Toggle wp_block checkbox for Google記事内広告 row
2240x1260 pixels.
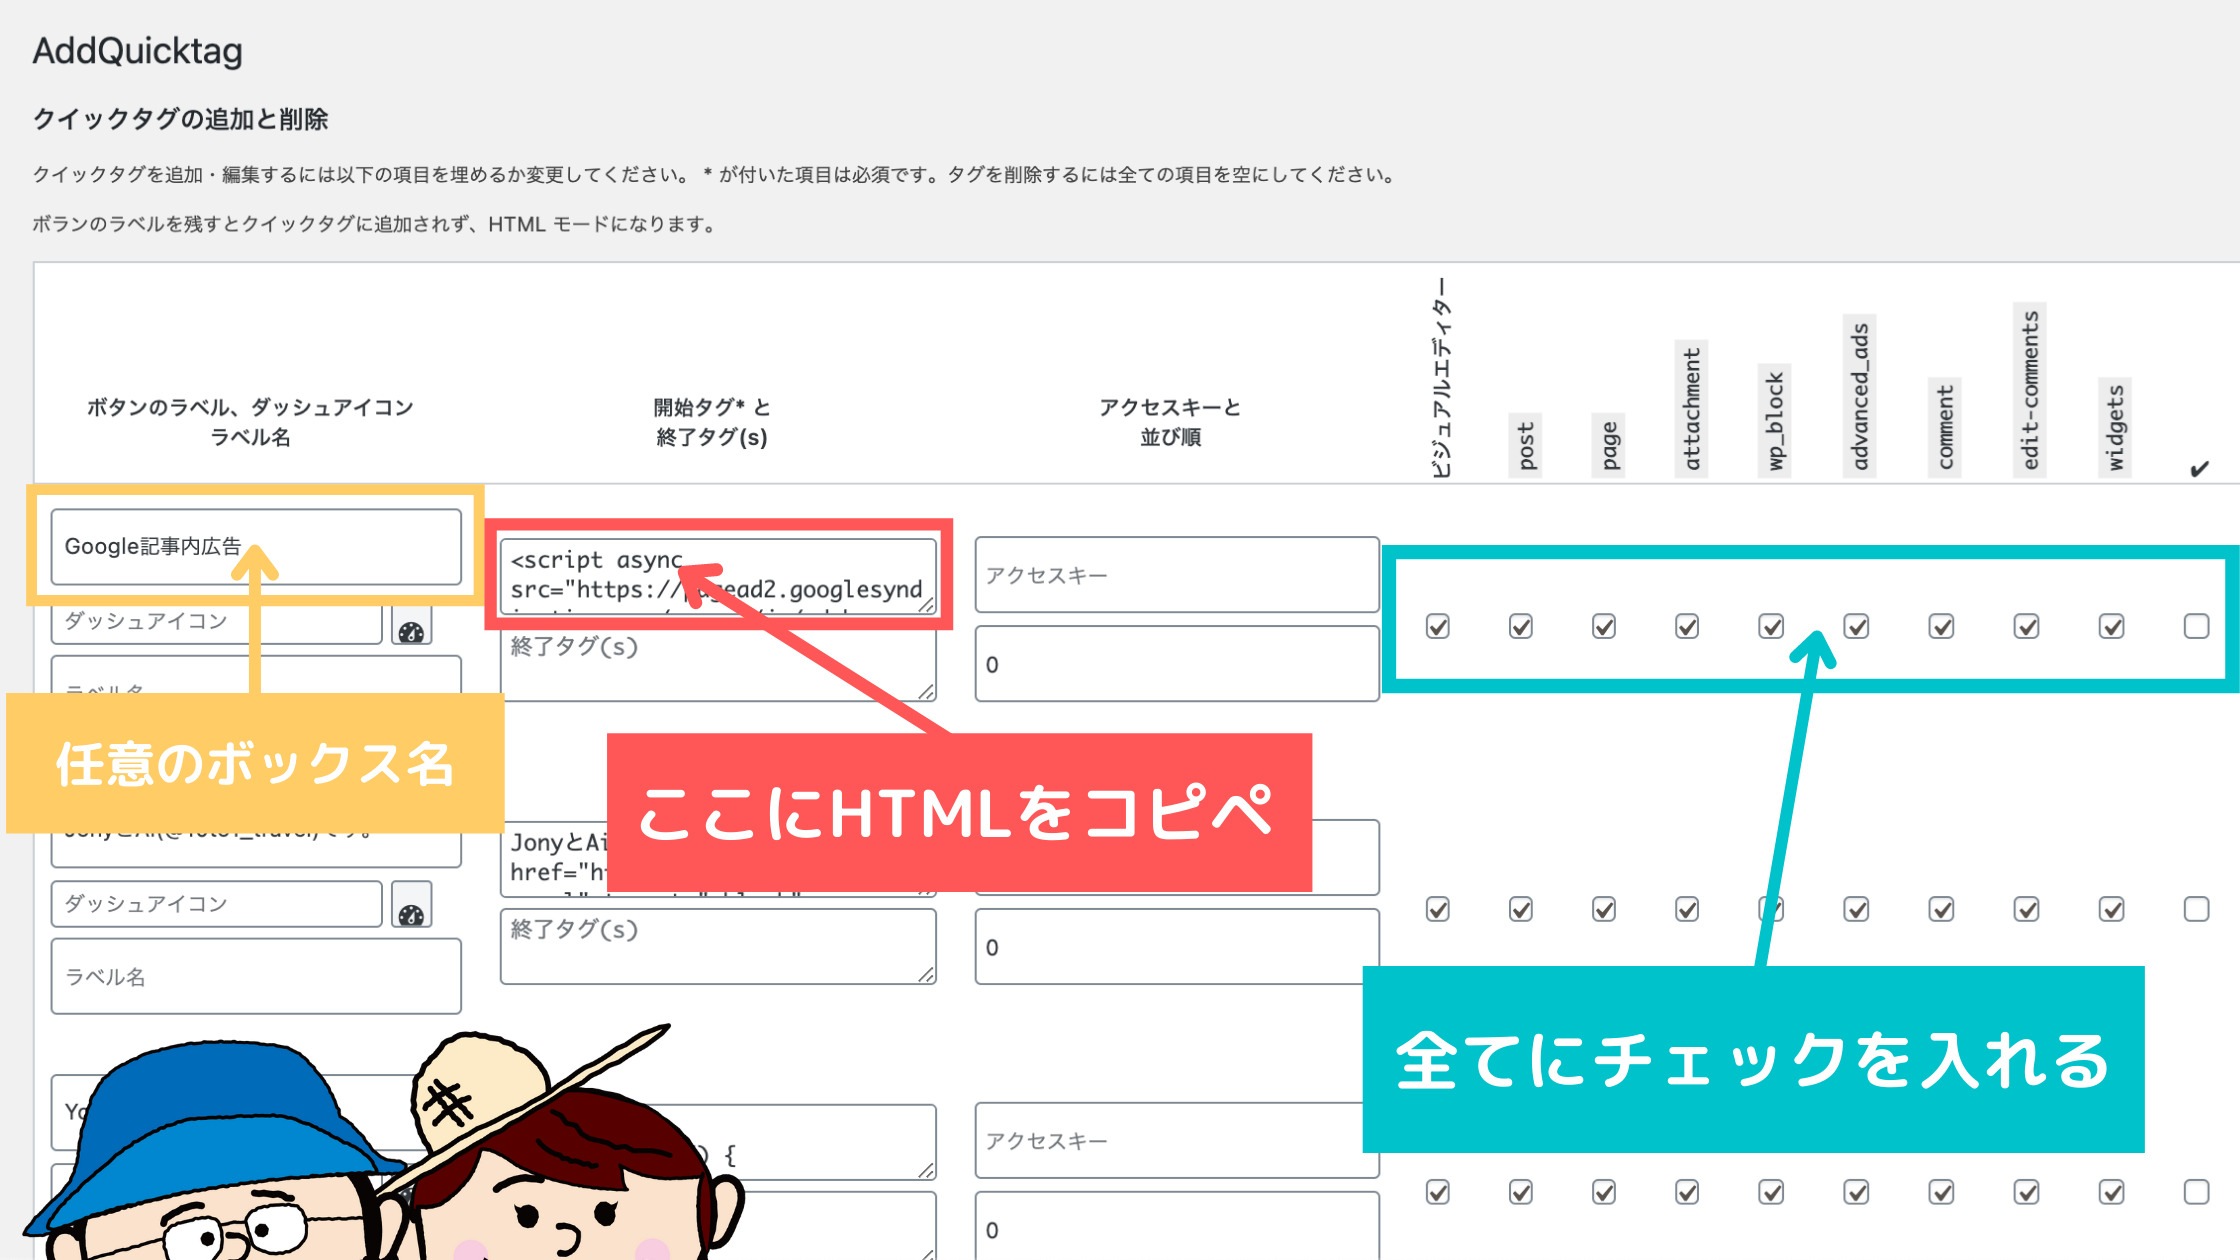[x=1771, y=627]
